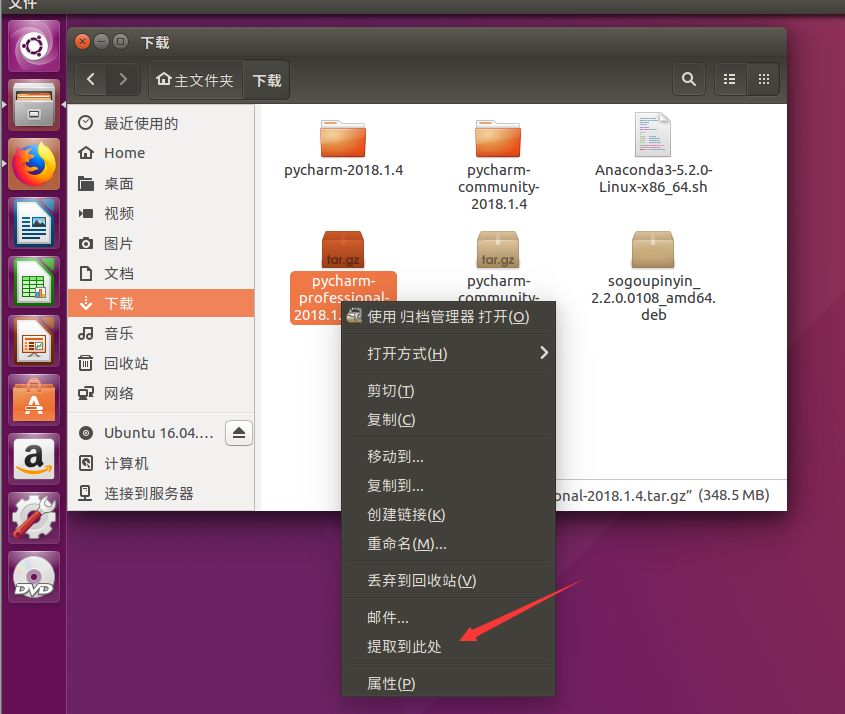
Task: Go back with the back arrow
Action: coord(91,80)
